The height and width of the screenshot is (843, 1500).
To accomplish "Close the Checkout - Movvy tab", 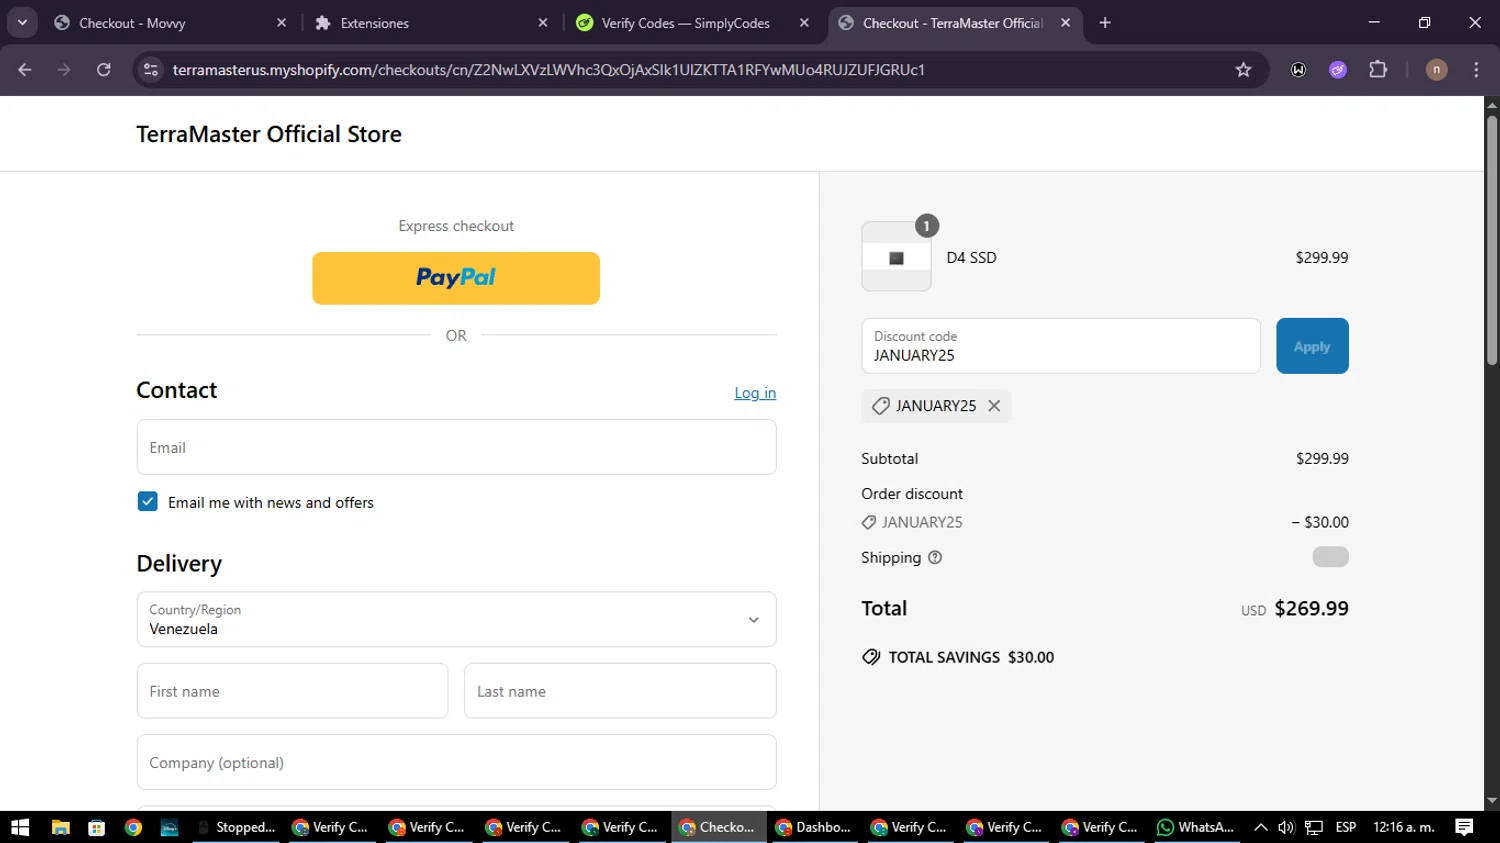I will click(281, 23).
